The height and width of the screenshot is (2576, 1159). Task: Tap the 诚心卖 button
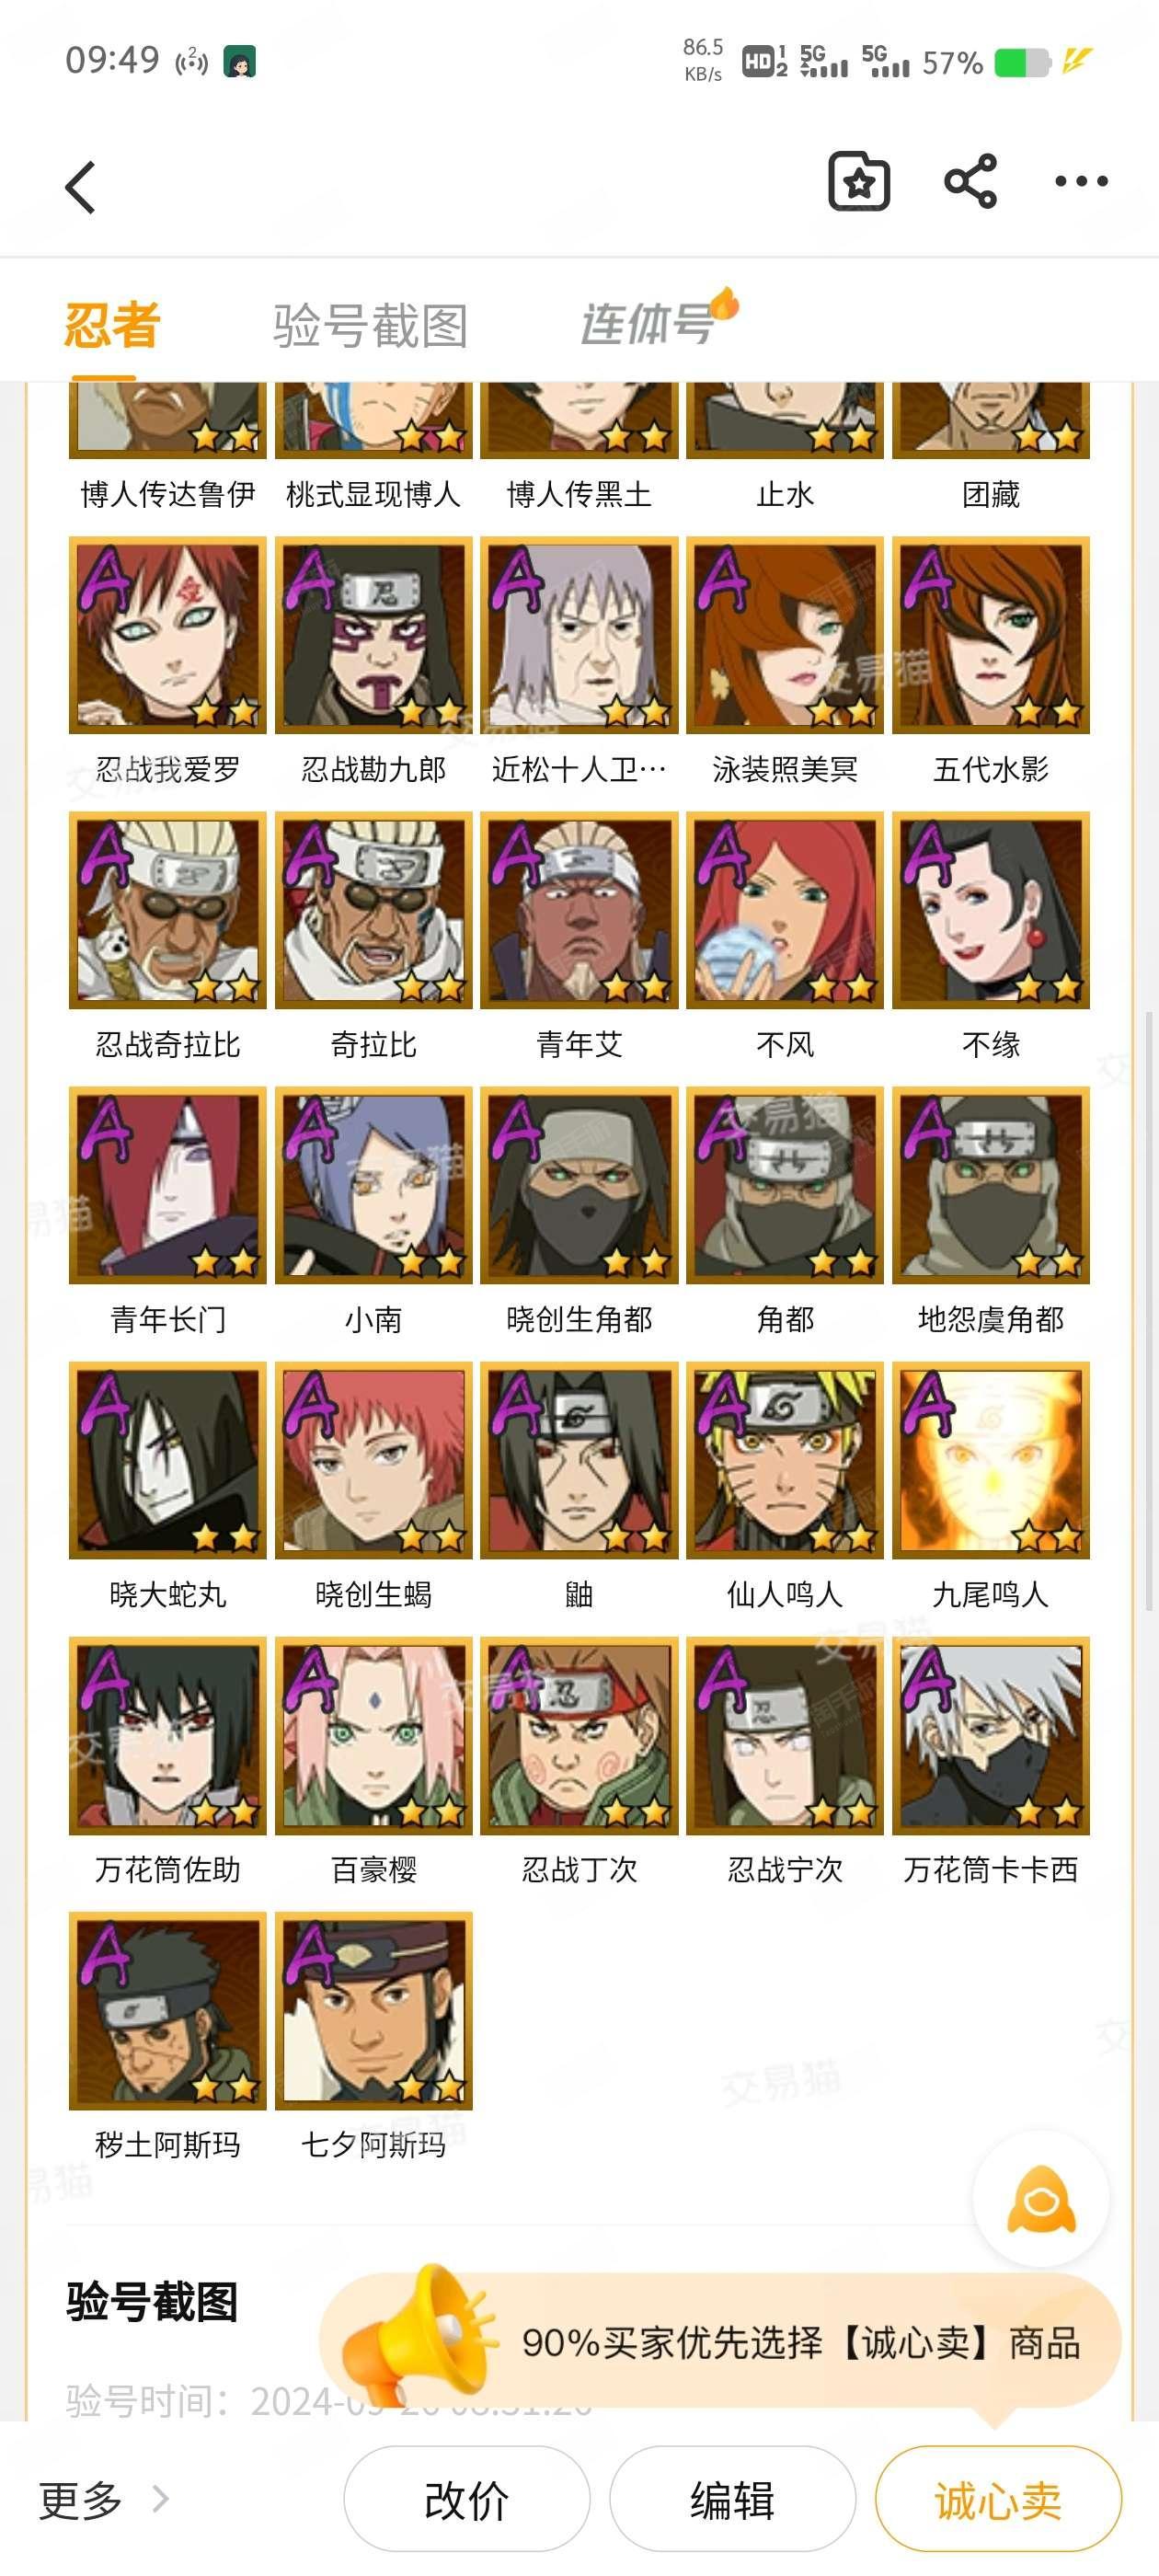pos(998,2498)
